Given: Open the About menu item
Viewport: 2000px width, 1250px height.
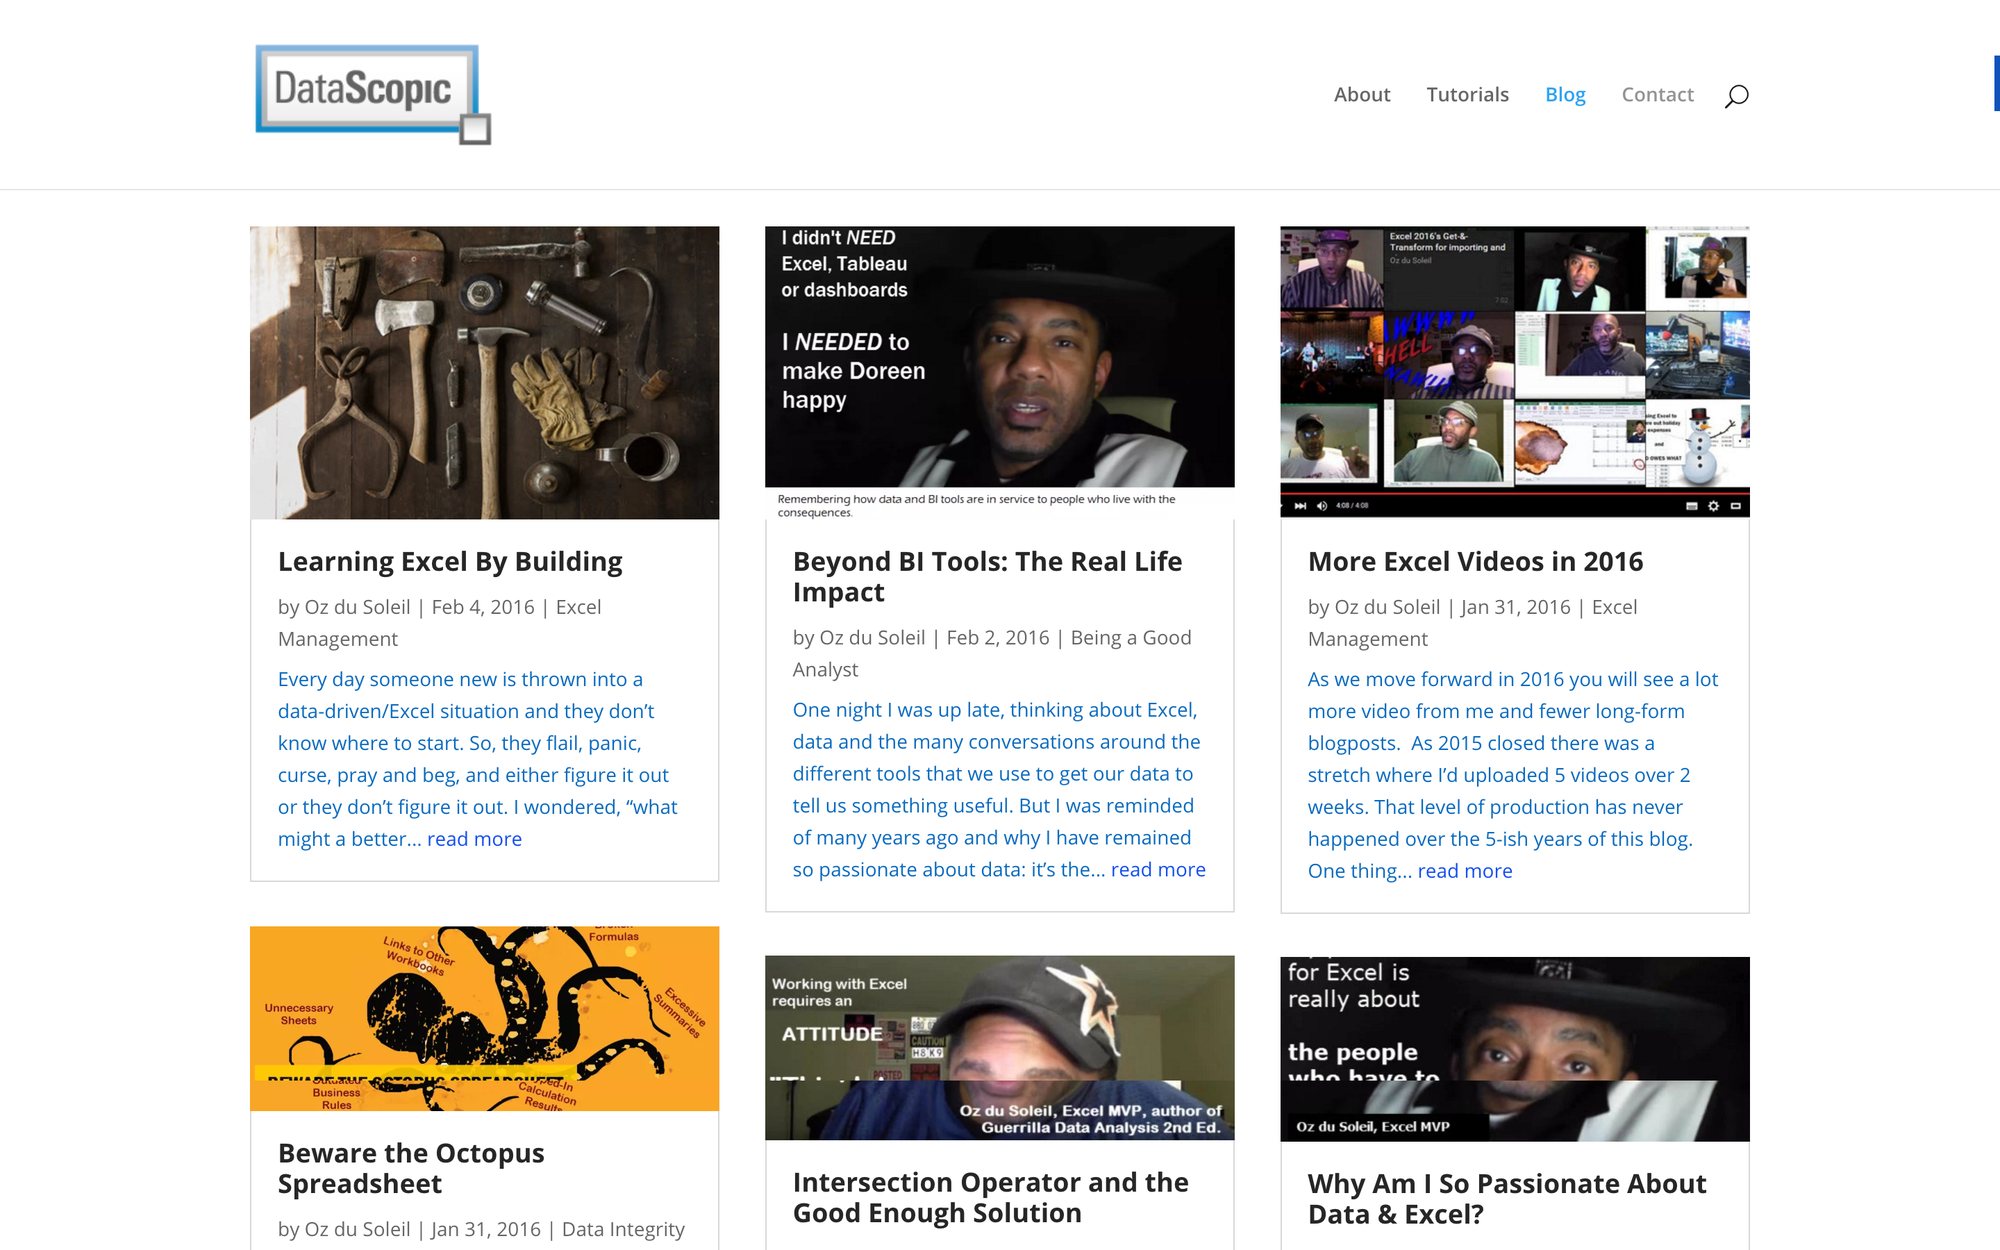Looking at the screenshot, I should coord(1361,94).
